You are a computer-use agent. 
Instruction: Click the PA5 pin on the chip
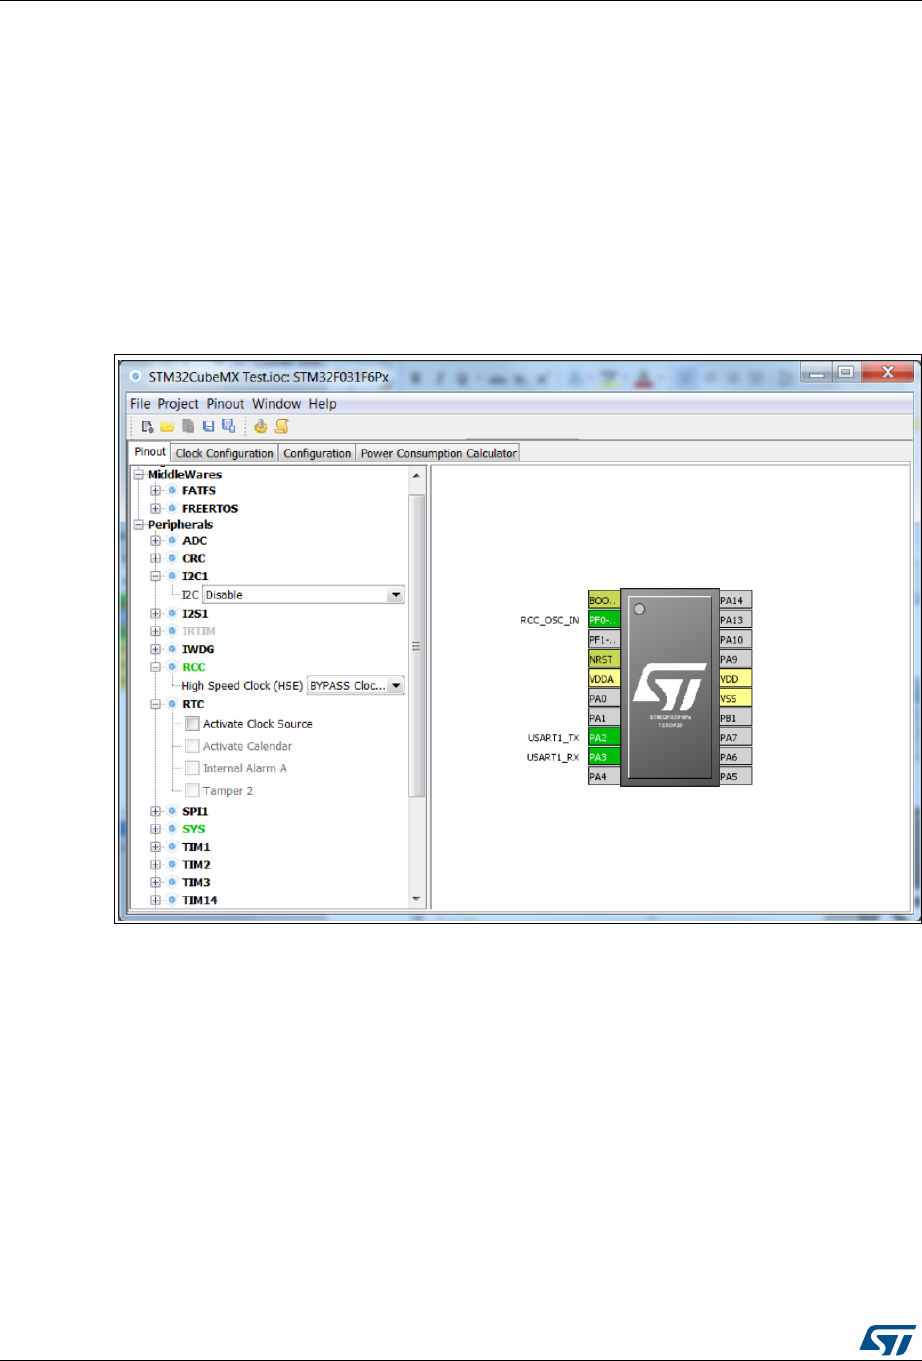tap(735, 776)
